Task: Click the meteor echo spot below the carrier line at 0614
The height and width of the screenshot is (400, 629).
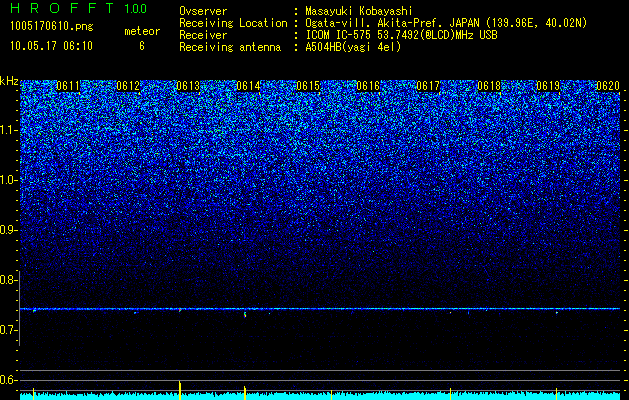Action: [x=245, y=315]
